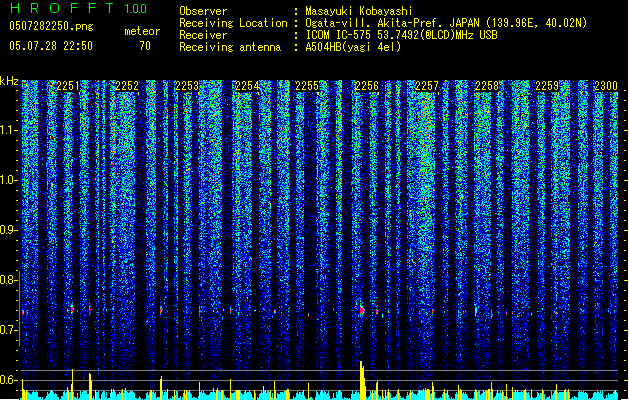The height and width of the screenshot is (400, 629).
Task: Click the 2257 time marker
Action: pos(427,85)
